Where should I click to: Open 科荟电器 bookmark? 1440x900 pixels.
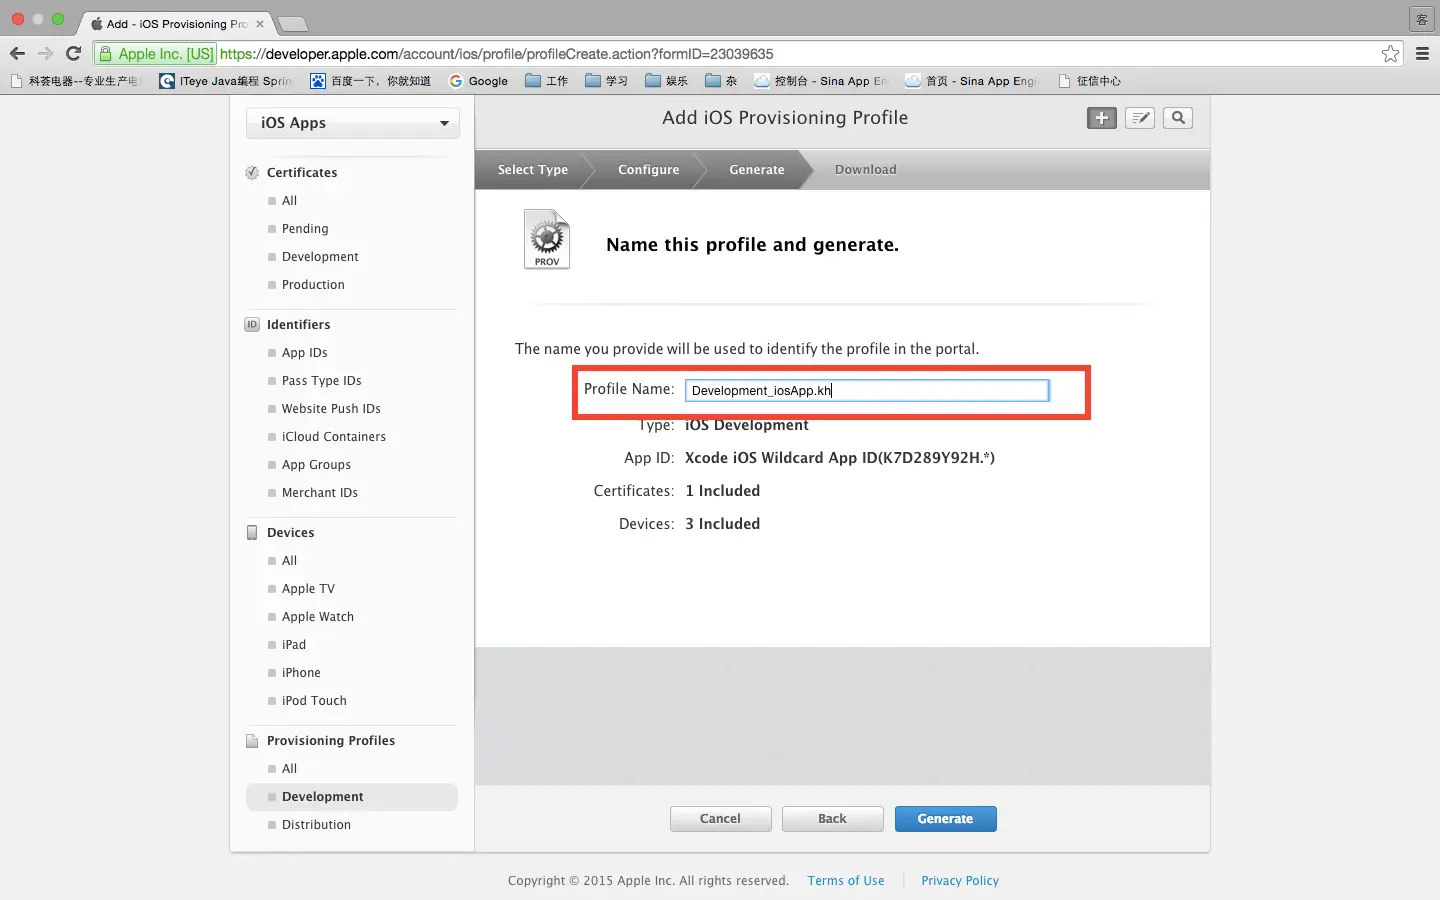point(76,81)
